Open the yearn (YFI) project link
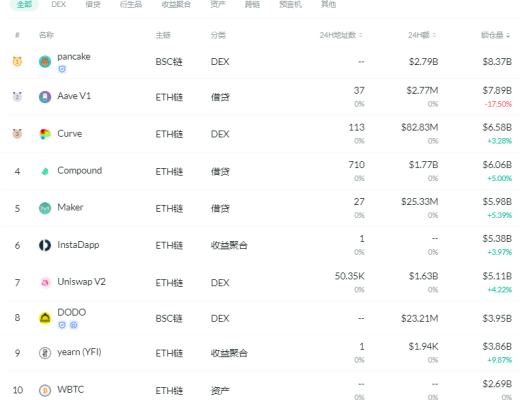 [79, 352]
